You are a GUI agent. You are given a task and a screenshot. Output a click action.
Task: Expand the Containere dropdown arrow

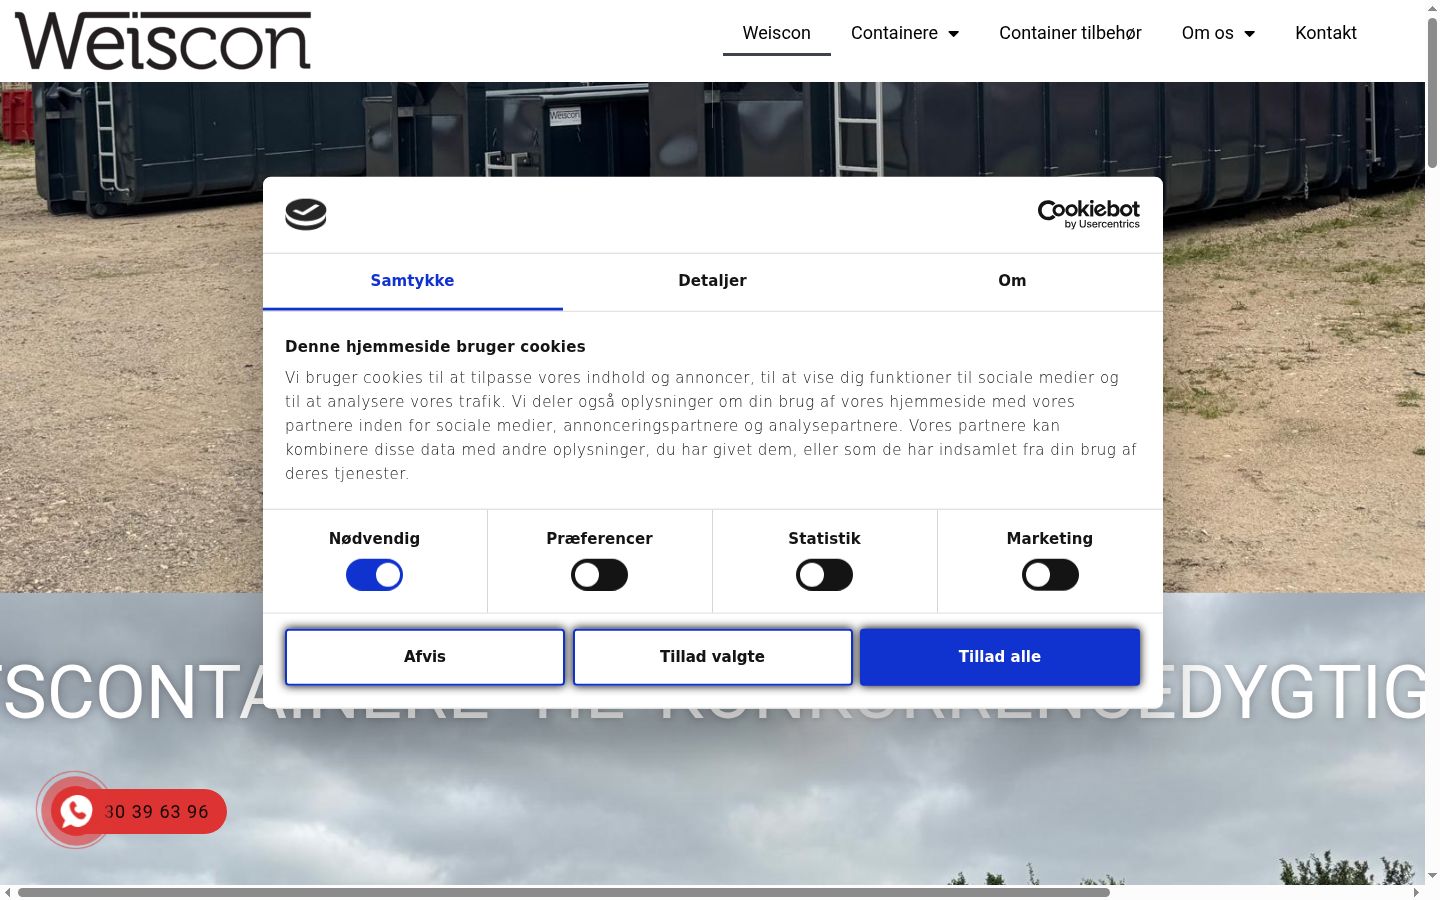click(953, 34)
